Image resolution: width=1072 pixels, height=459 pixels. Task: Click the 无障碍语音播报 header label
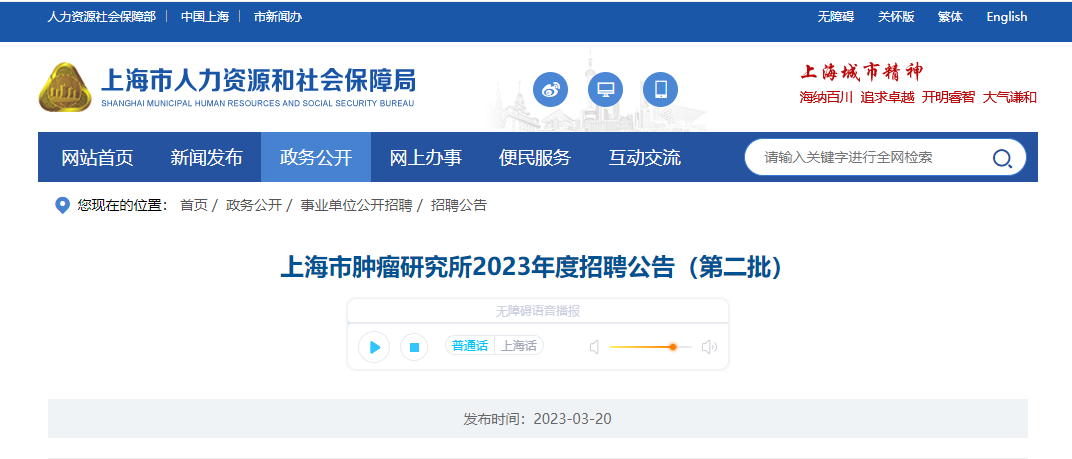[x=537, y=311]
